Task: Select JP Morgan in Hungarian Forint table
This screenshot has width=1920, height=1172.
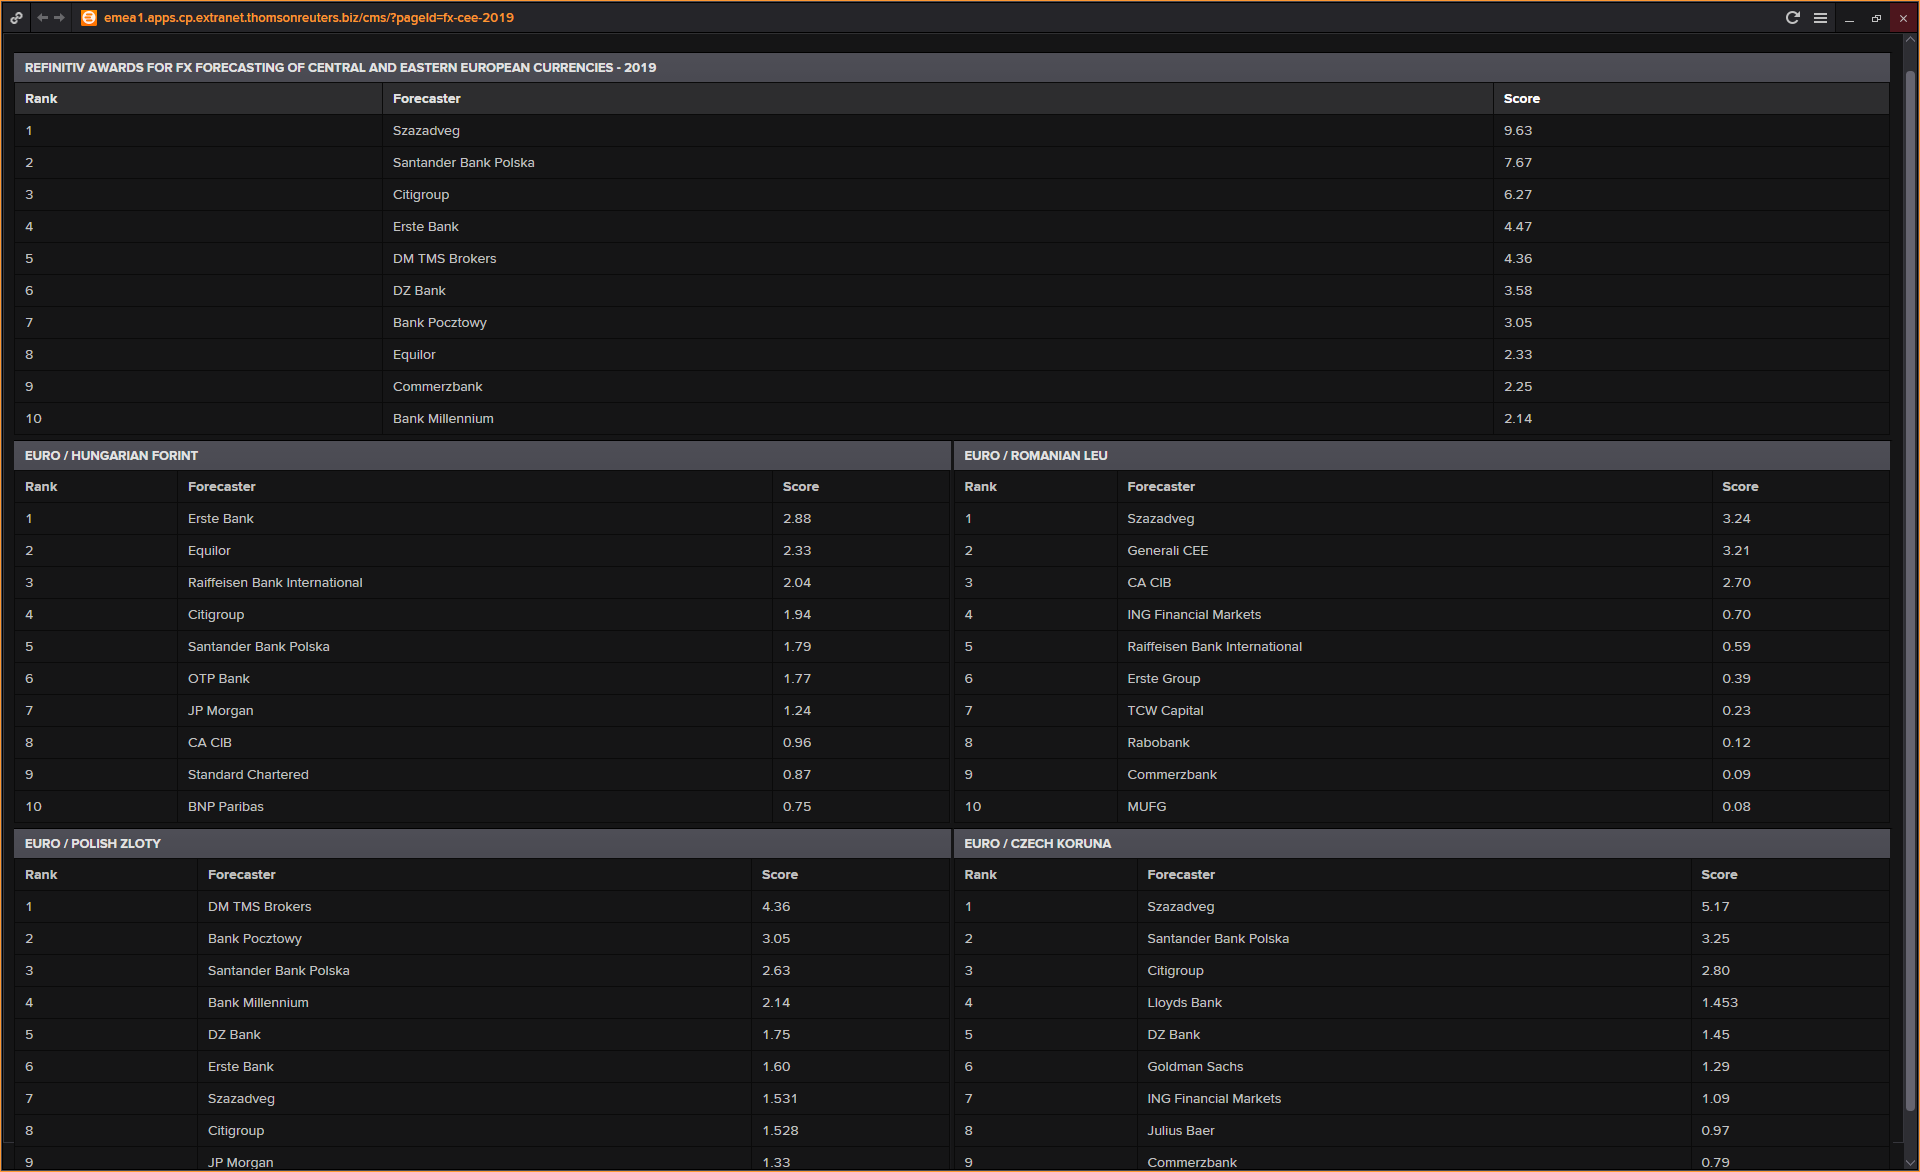Action: [221, 711]
